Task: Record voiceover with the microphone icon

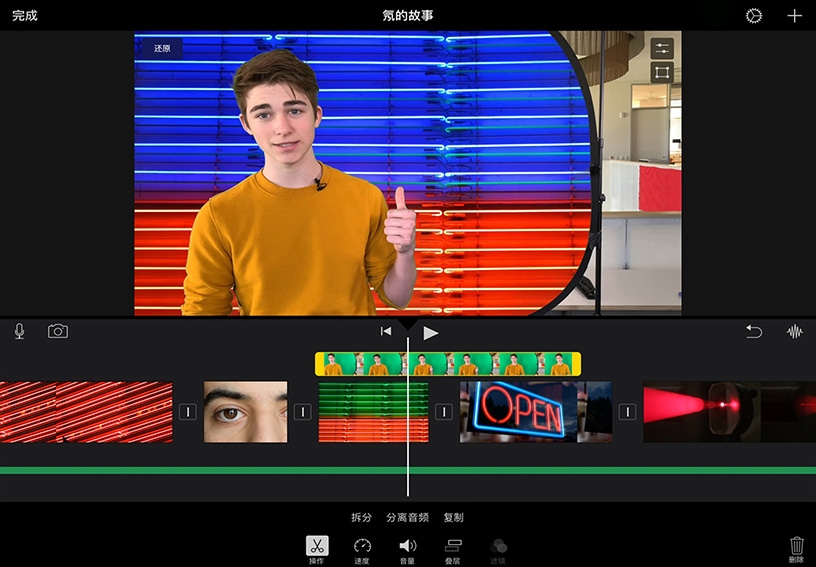Action: pos(19,331)
